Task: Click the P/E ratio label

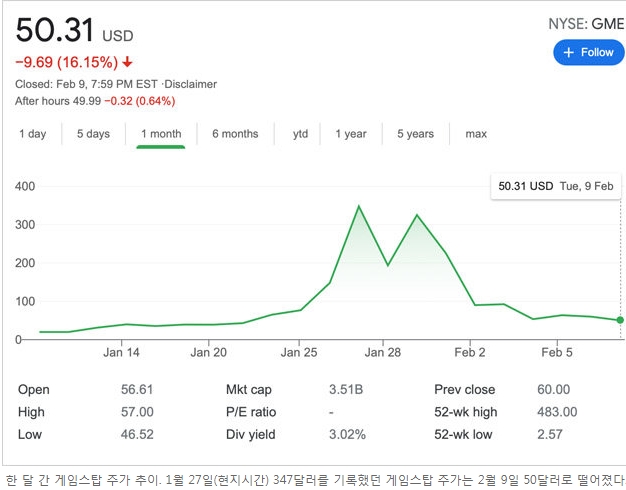Action: point(251,412)
